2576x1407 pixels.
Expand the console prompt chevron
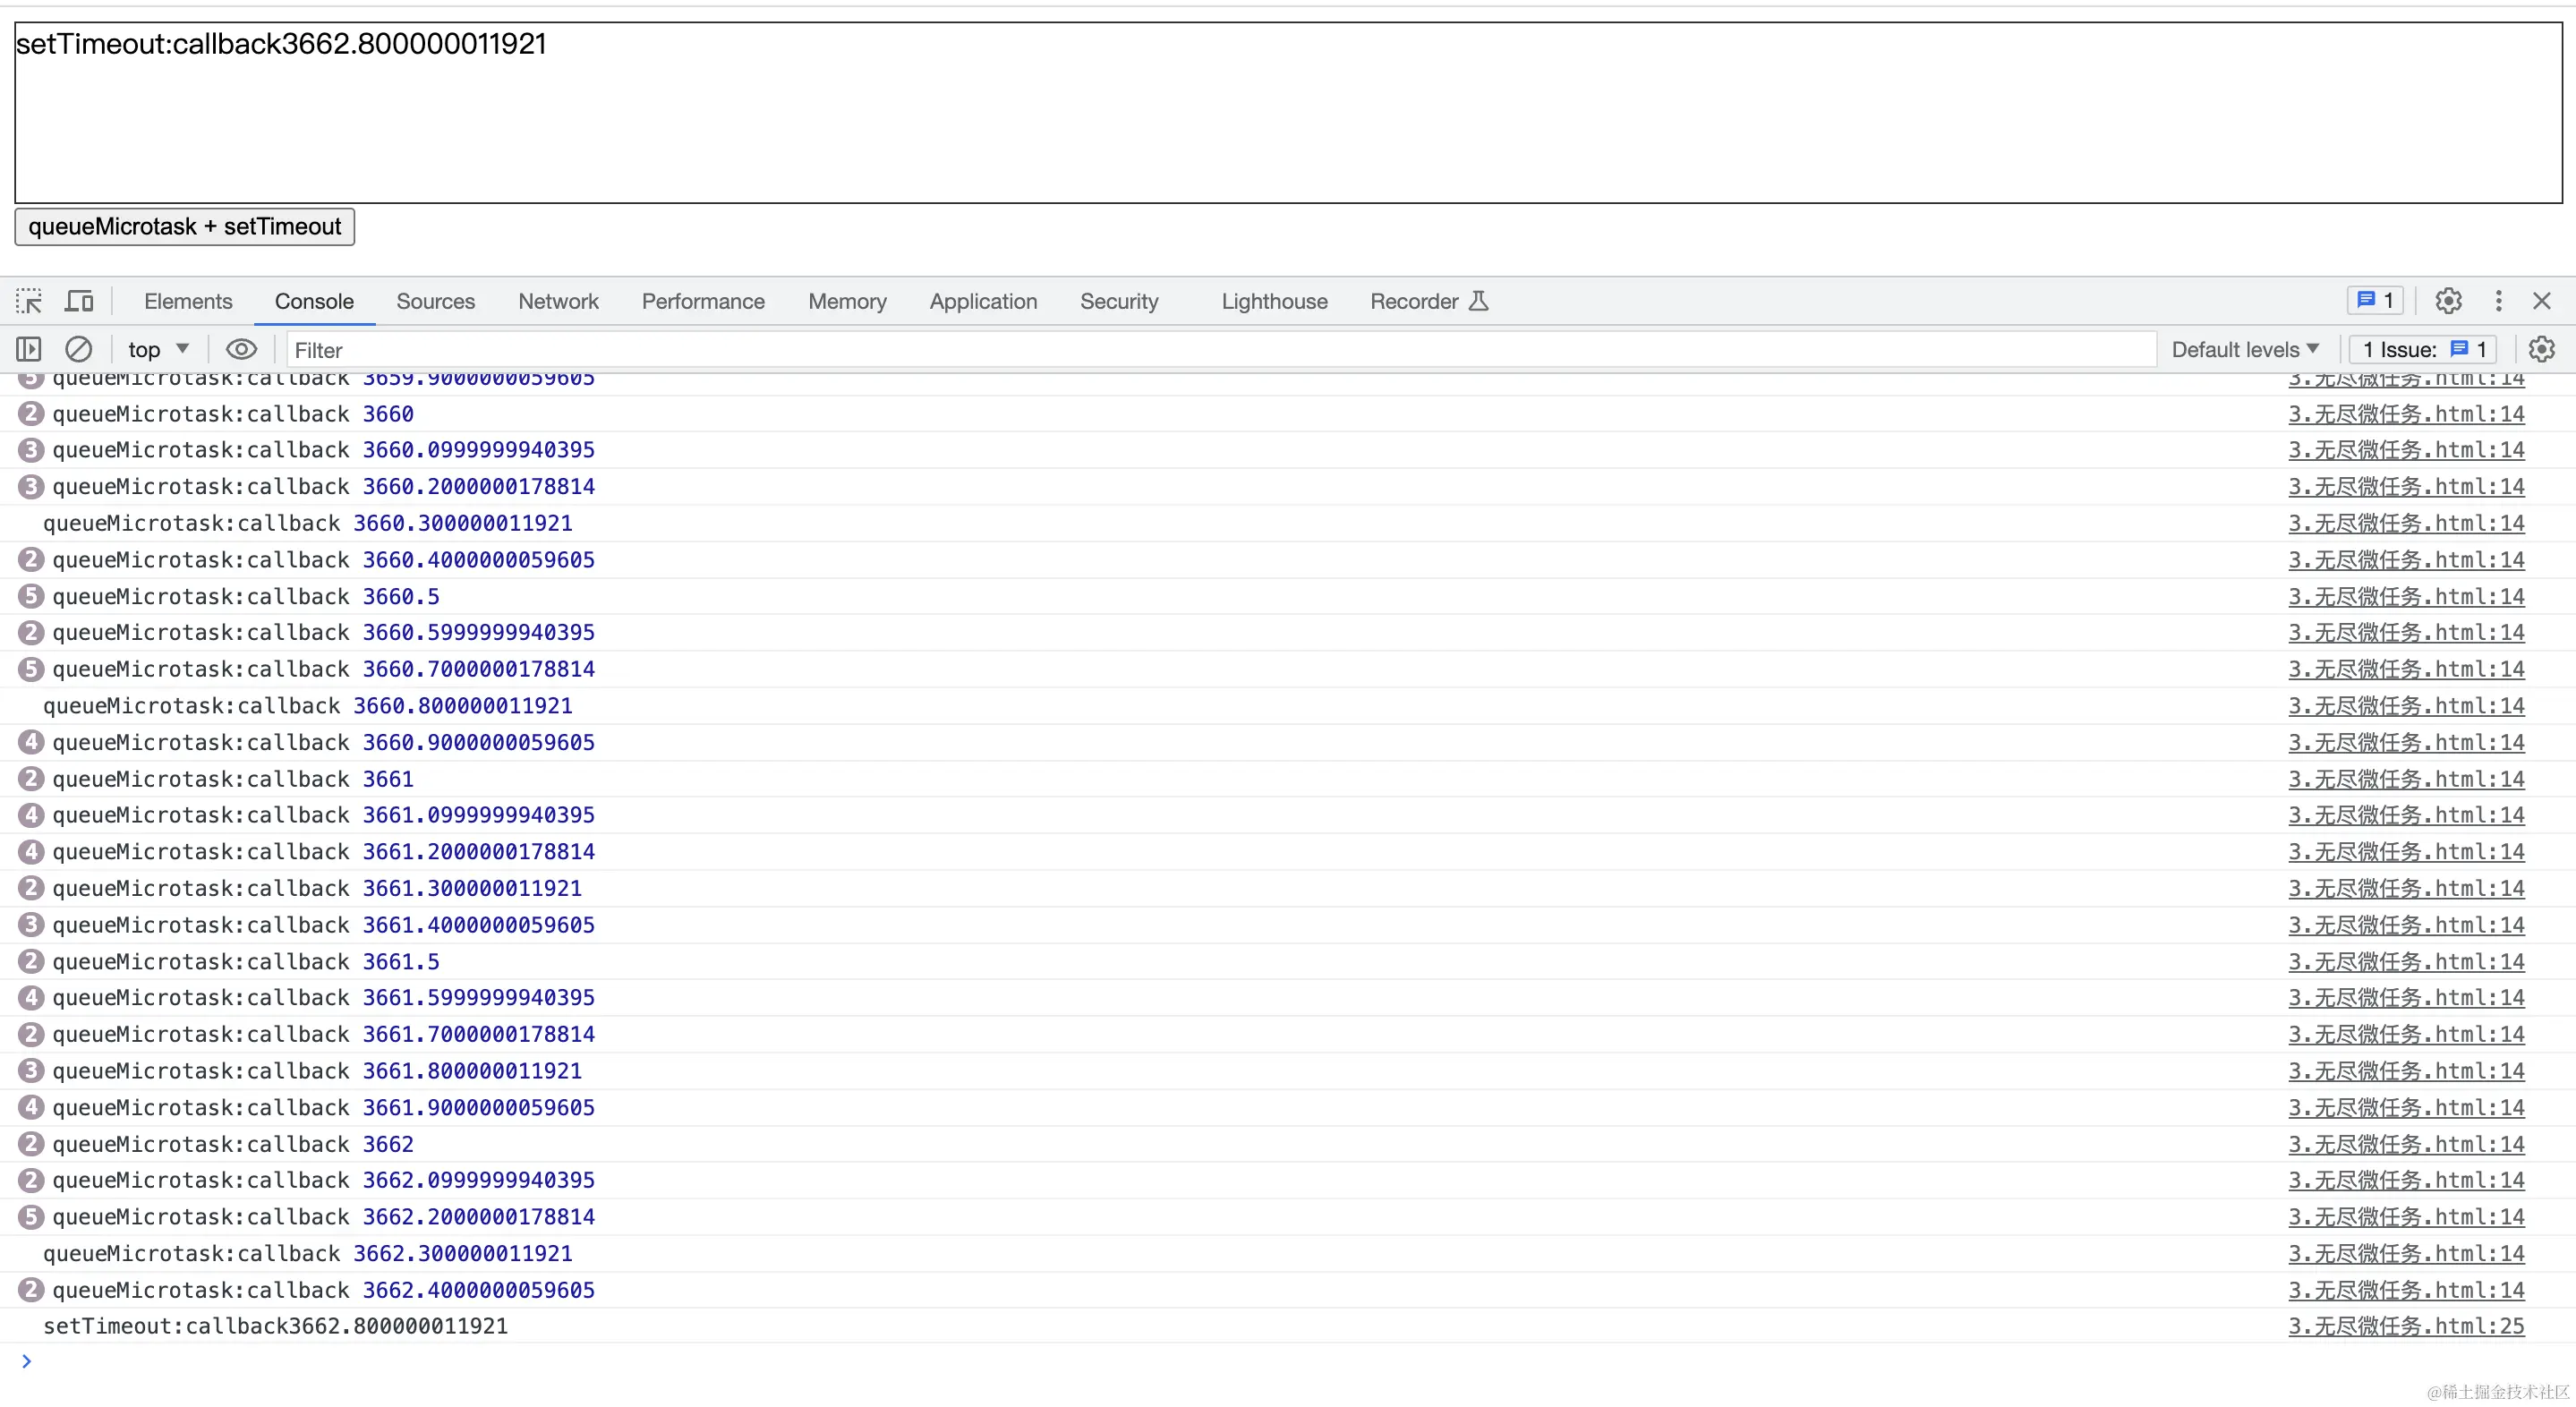click(x=27, y=1361)
